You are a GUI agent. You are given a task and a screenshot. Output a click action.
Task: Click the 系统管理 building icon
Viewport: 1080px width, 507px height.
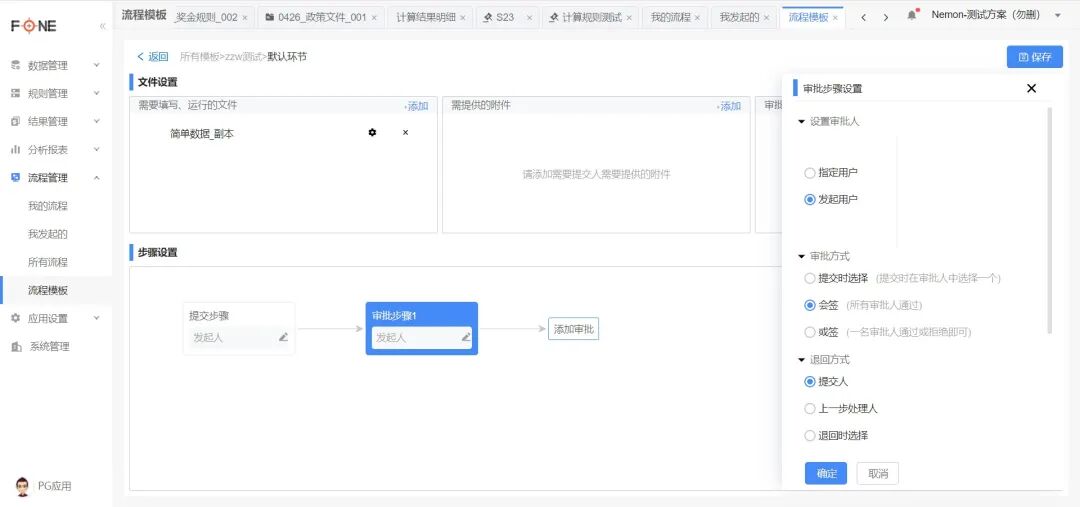[16, 346]
